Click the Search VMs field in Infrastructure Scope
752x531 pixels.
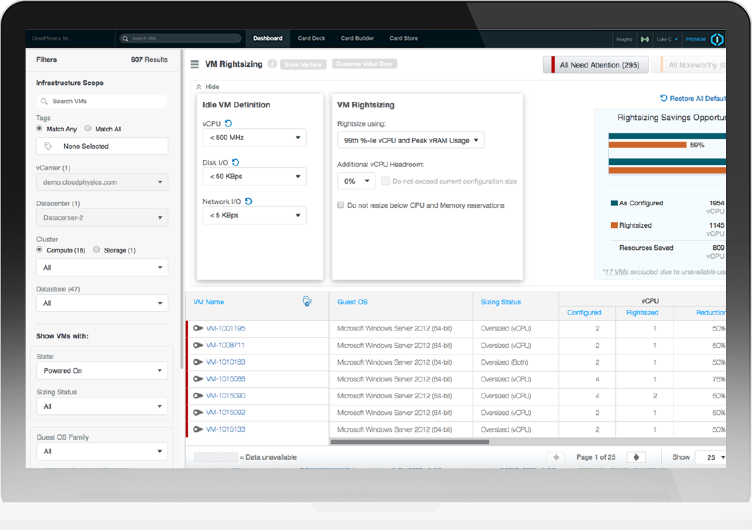tap(102, 101)
